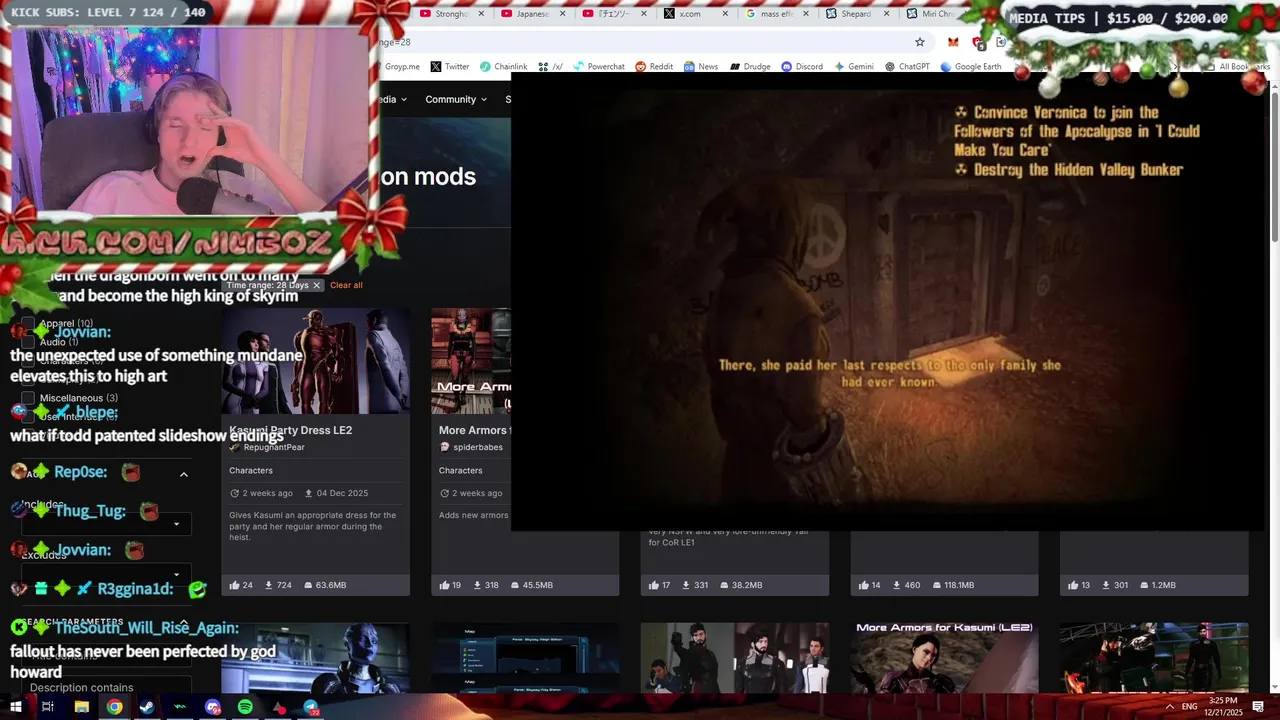Open the ChatGPT bookmark
This screenshot has width=1280, height=720.
[907, 67]
